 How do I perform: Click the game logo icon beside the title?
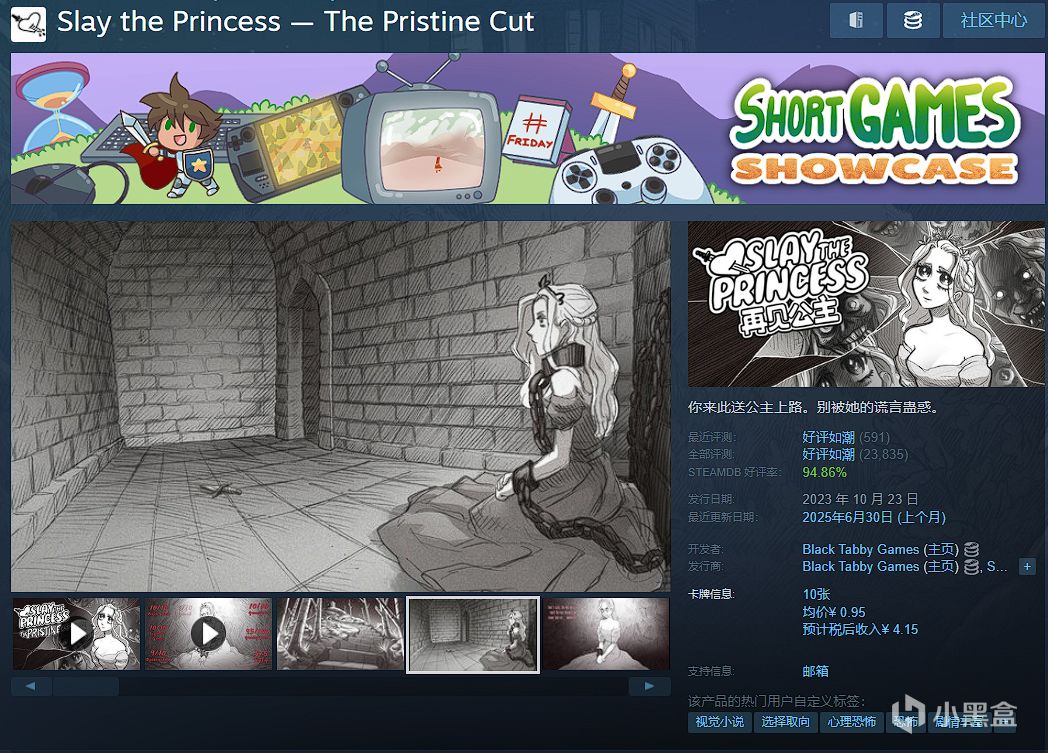coord(29,24)
